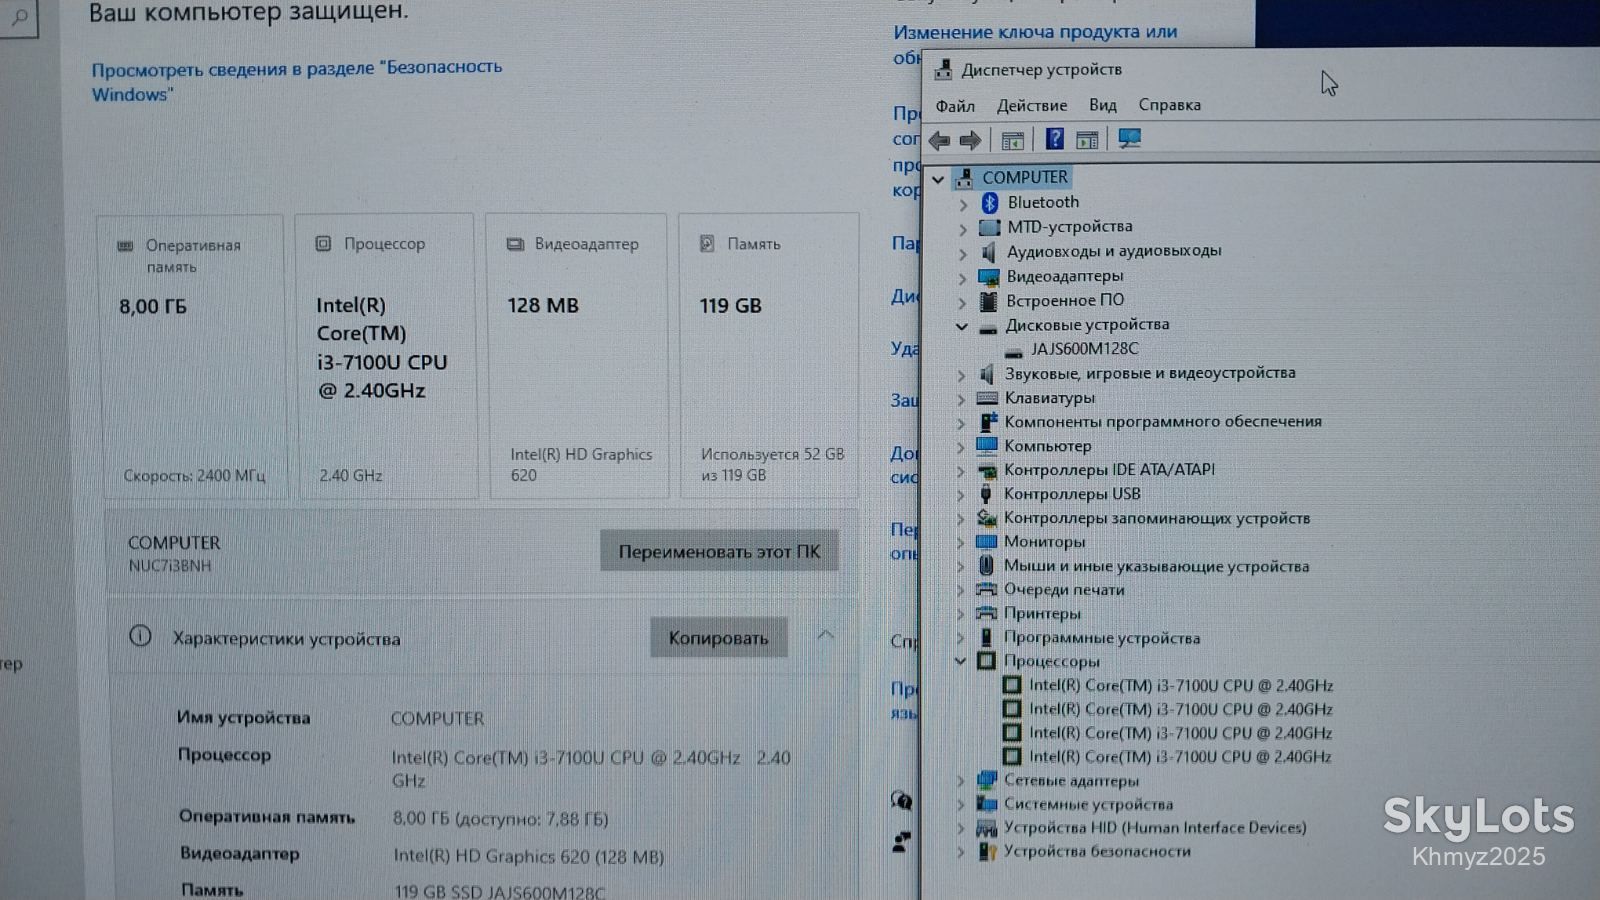This screenshot has height=900, width=1600.
Task: Collapse the Дисковые устройства node
Action: tap(962, 326)
